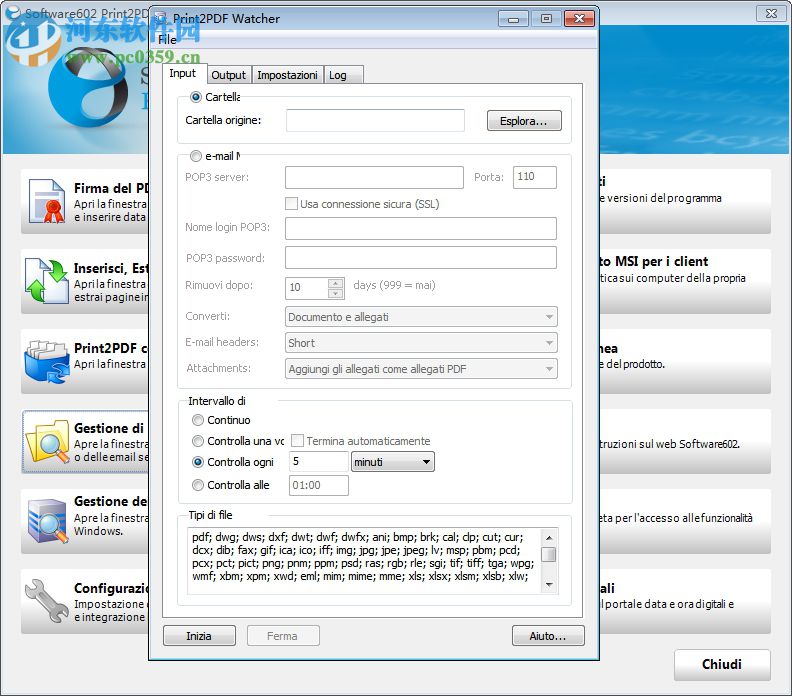
Task: Open the portale data e ora digitali tile
Action: [x=685, y=601]
